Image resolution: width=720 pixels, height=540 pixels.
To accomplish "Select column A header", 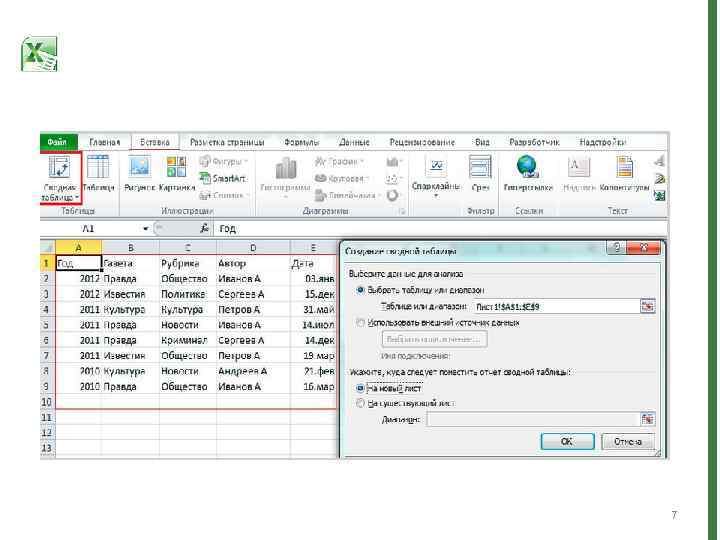I will (79, 248).
